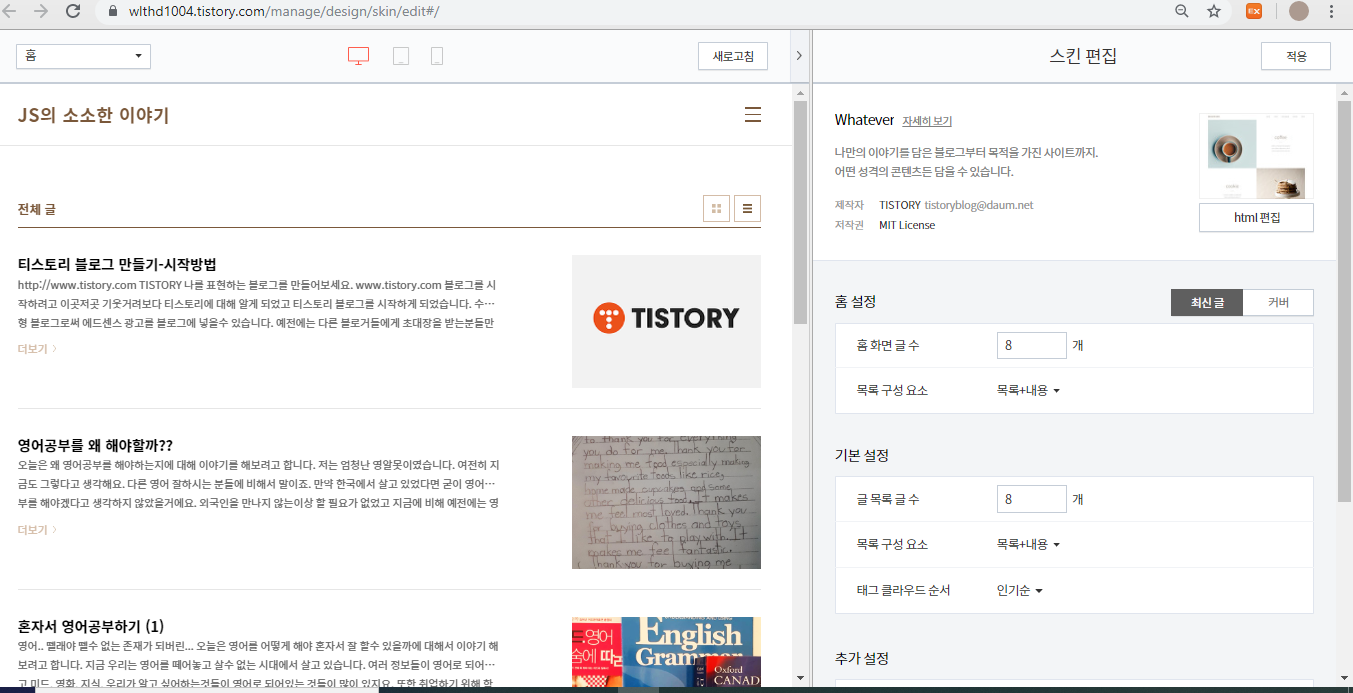The width and height of the screenshot is (1353, 693).
Task: Click the handwritten letter post thumbnail
Action: [666, 502]
